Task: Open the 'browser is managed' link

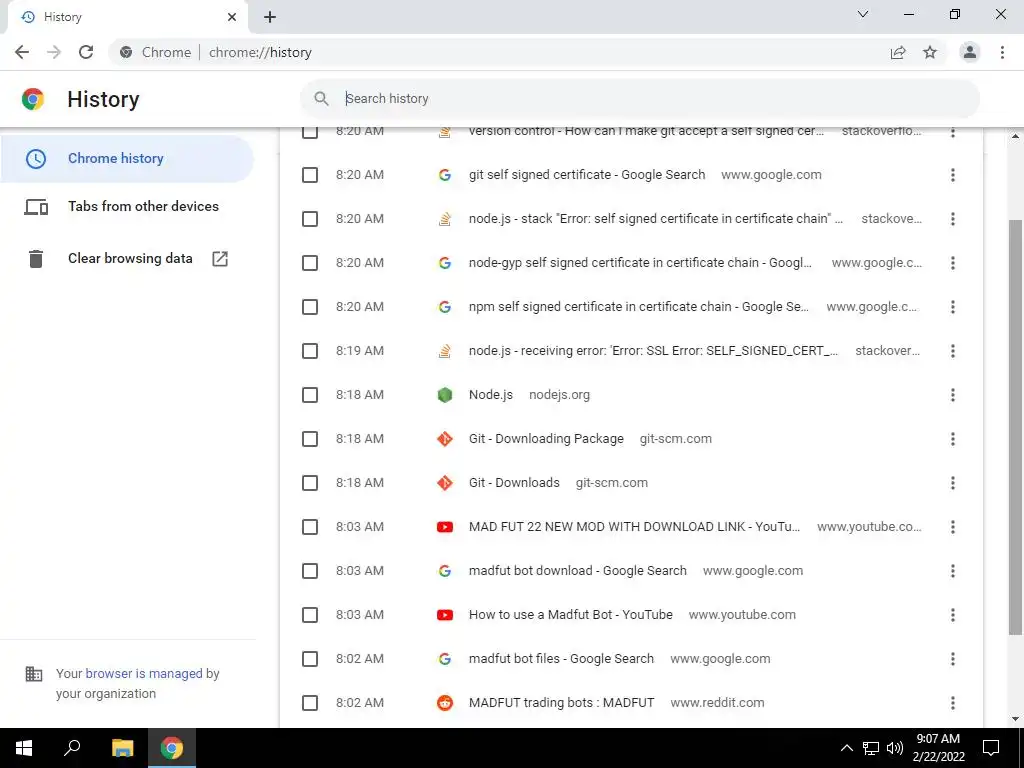Action: pyautogui.click(x=144, y=673)
